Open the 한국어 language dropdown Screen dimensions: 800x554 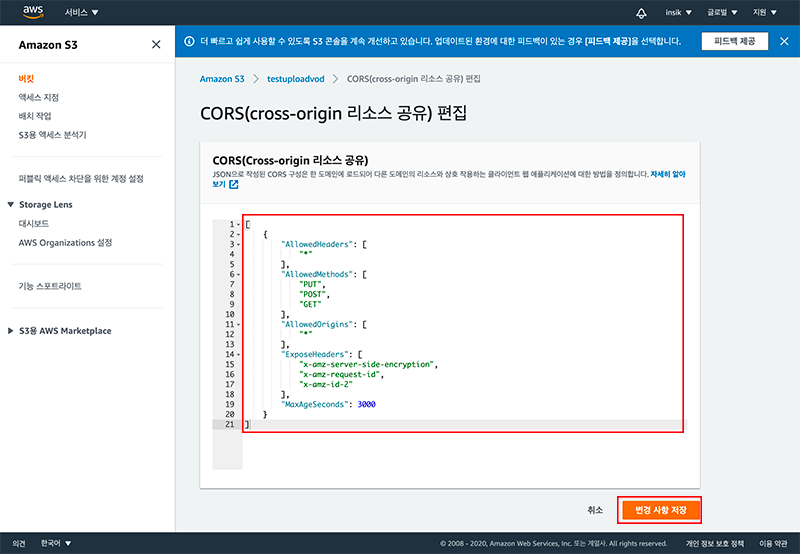click(x=56, y=543)
